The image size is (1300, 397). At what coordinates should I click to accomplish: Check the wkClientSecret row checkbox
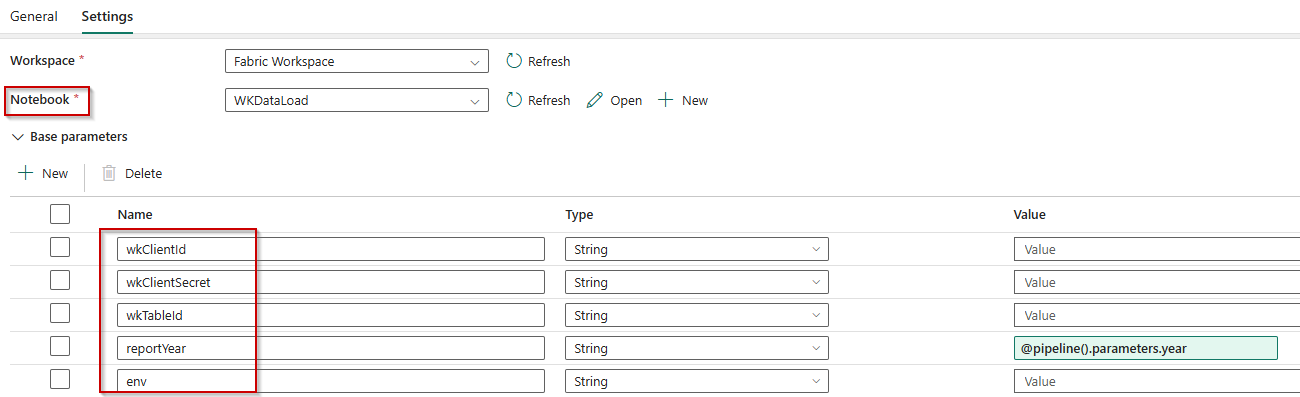tap(60, 281)
